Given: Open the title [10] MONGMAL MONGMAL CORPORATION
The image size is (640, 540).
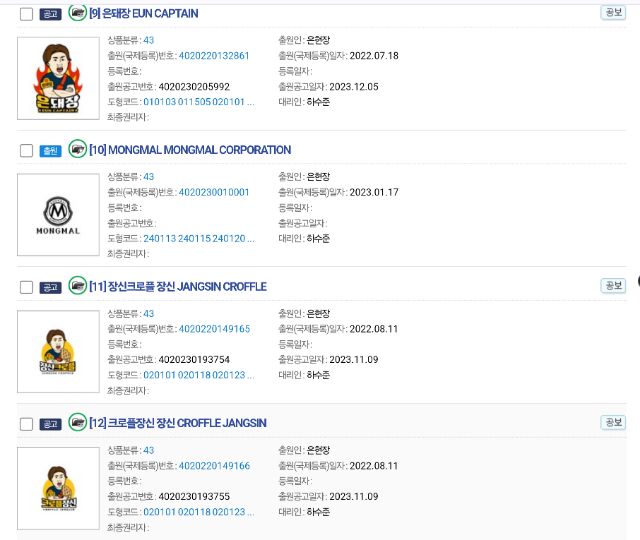Looking at the screenshot, I should tap(190, 150).
